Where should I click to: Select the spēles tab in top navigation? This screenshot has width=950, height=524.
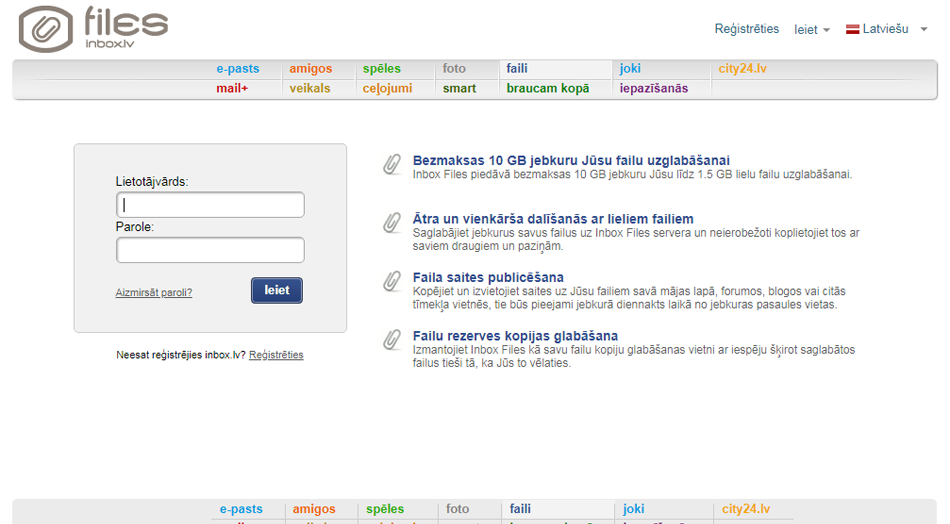(382, 69)
